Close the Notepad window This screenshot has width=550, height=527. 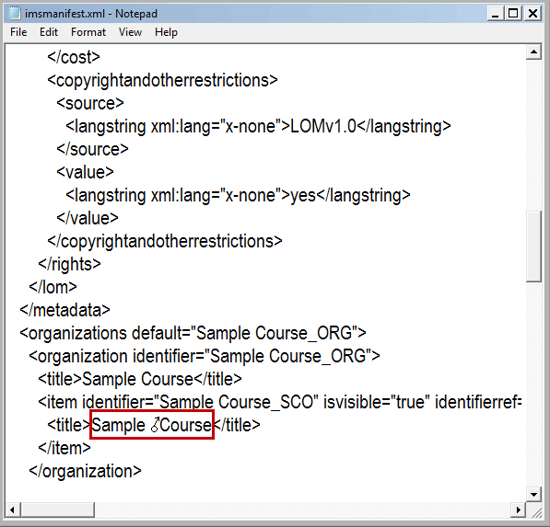tap(532, 14)
